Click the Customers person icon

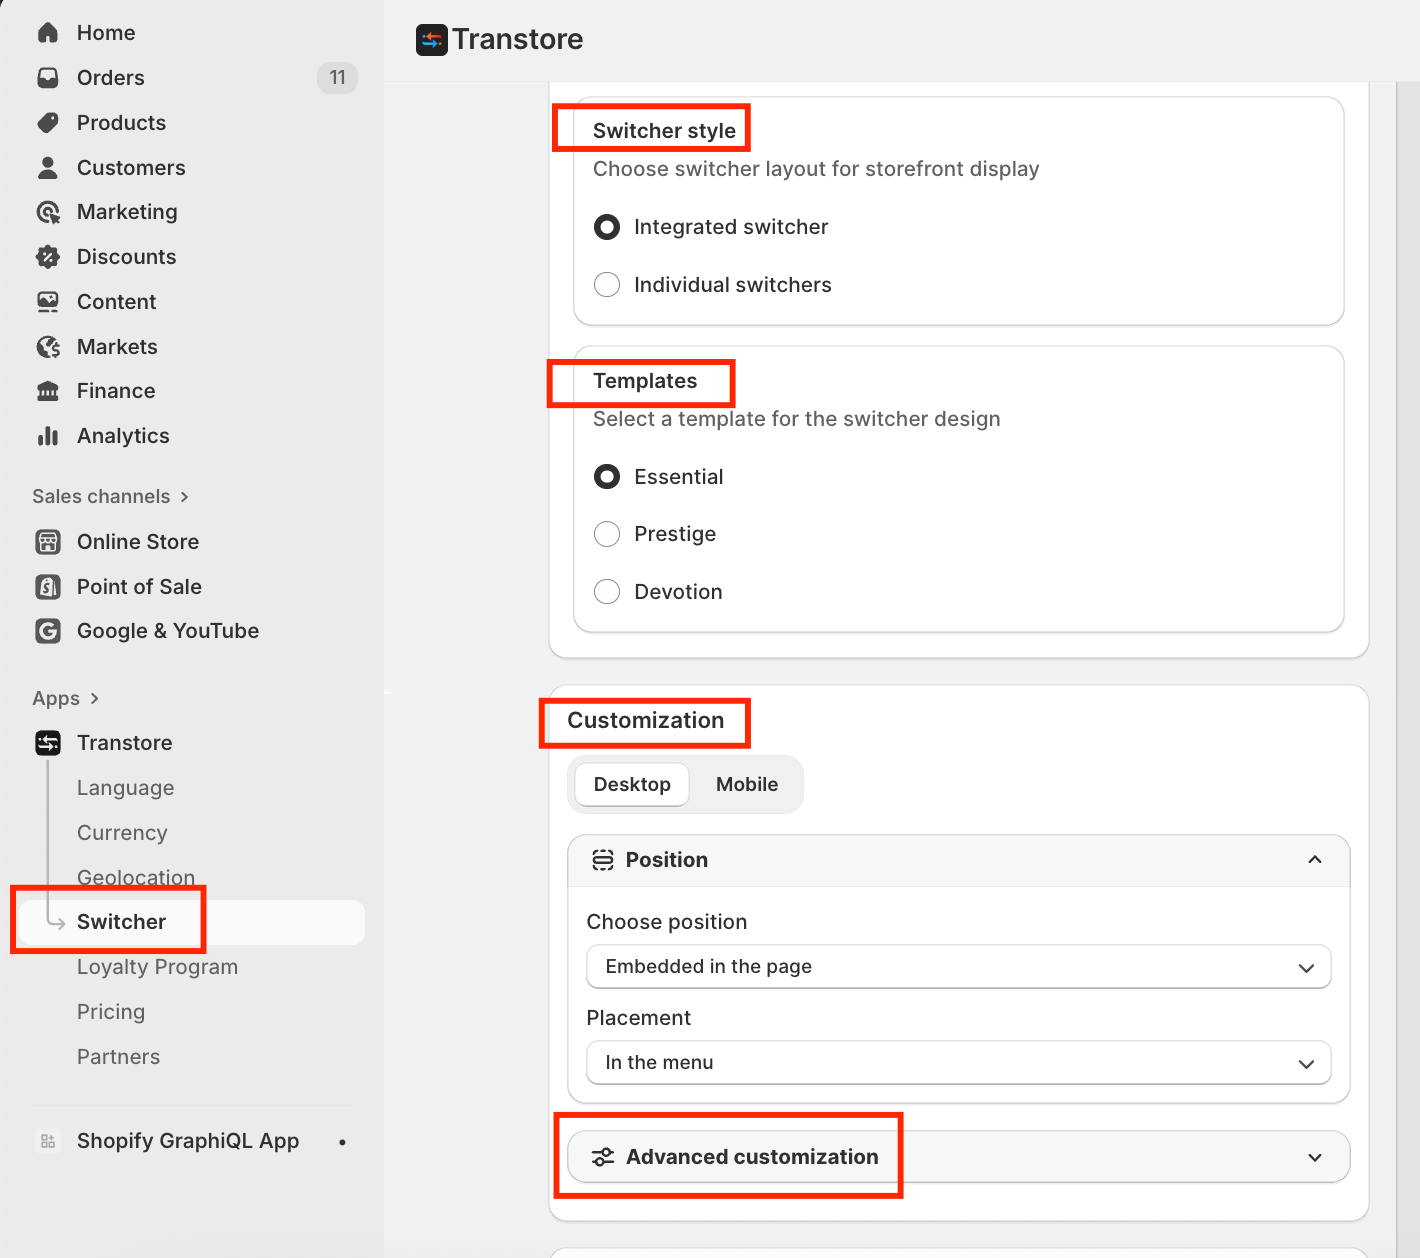[x=48, y=168]
